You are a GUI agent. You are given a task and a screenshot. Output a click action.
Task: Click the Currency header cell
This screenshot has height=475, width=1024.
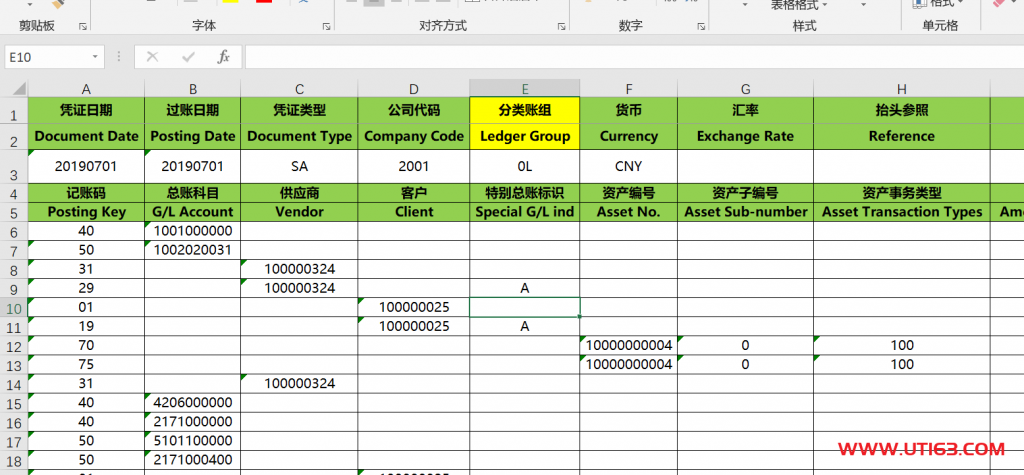click(629, 137)
